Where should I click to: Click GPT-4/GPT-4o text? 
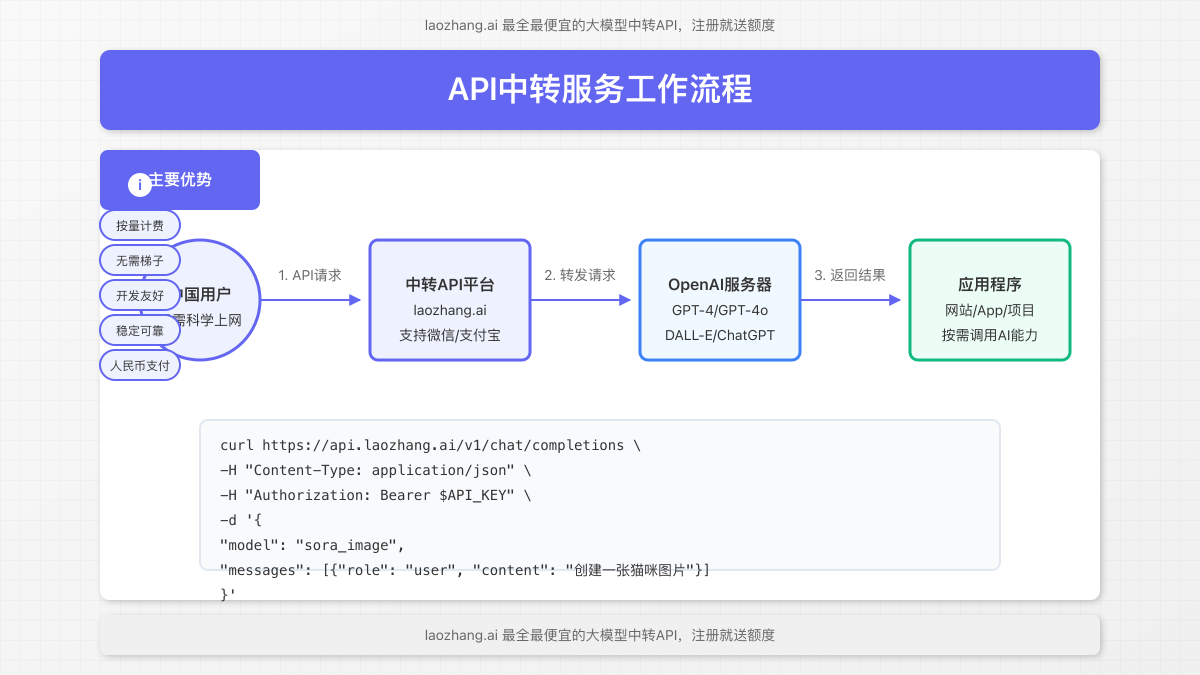(720, 310)
